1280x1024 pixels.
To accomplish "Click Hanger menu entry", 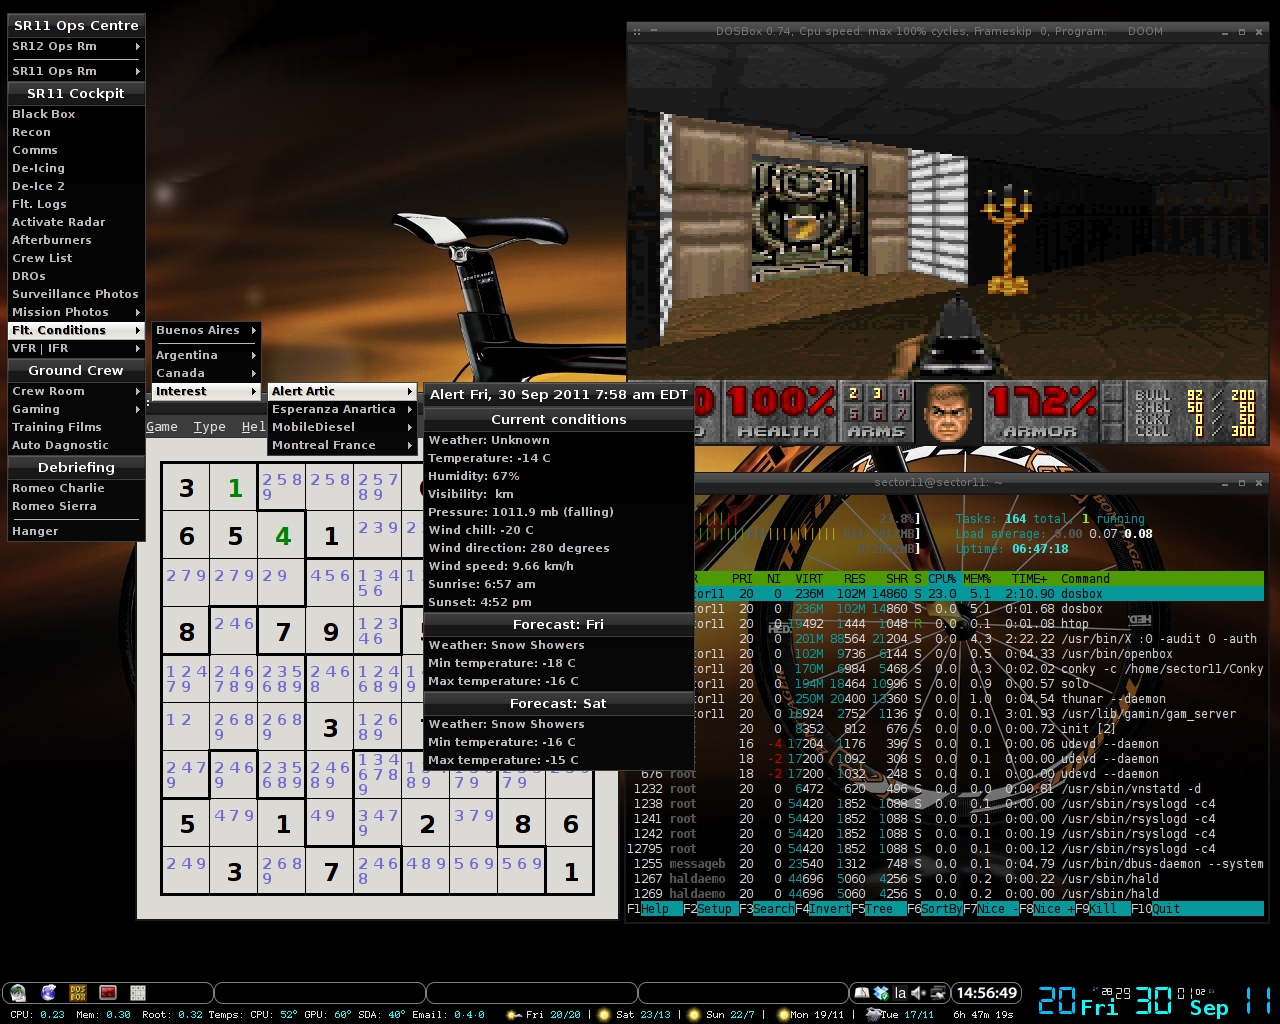I will (x=76, y=531).
